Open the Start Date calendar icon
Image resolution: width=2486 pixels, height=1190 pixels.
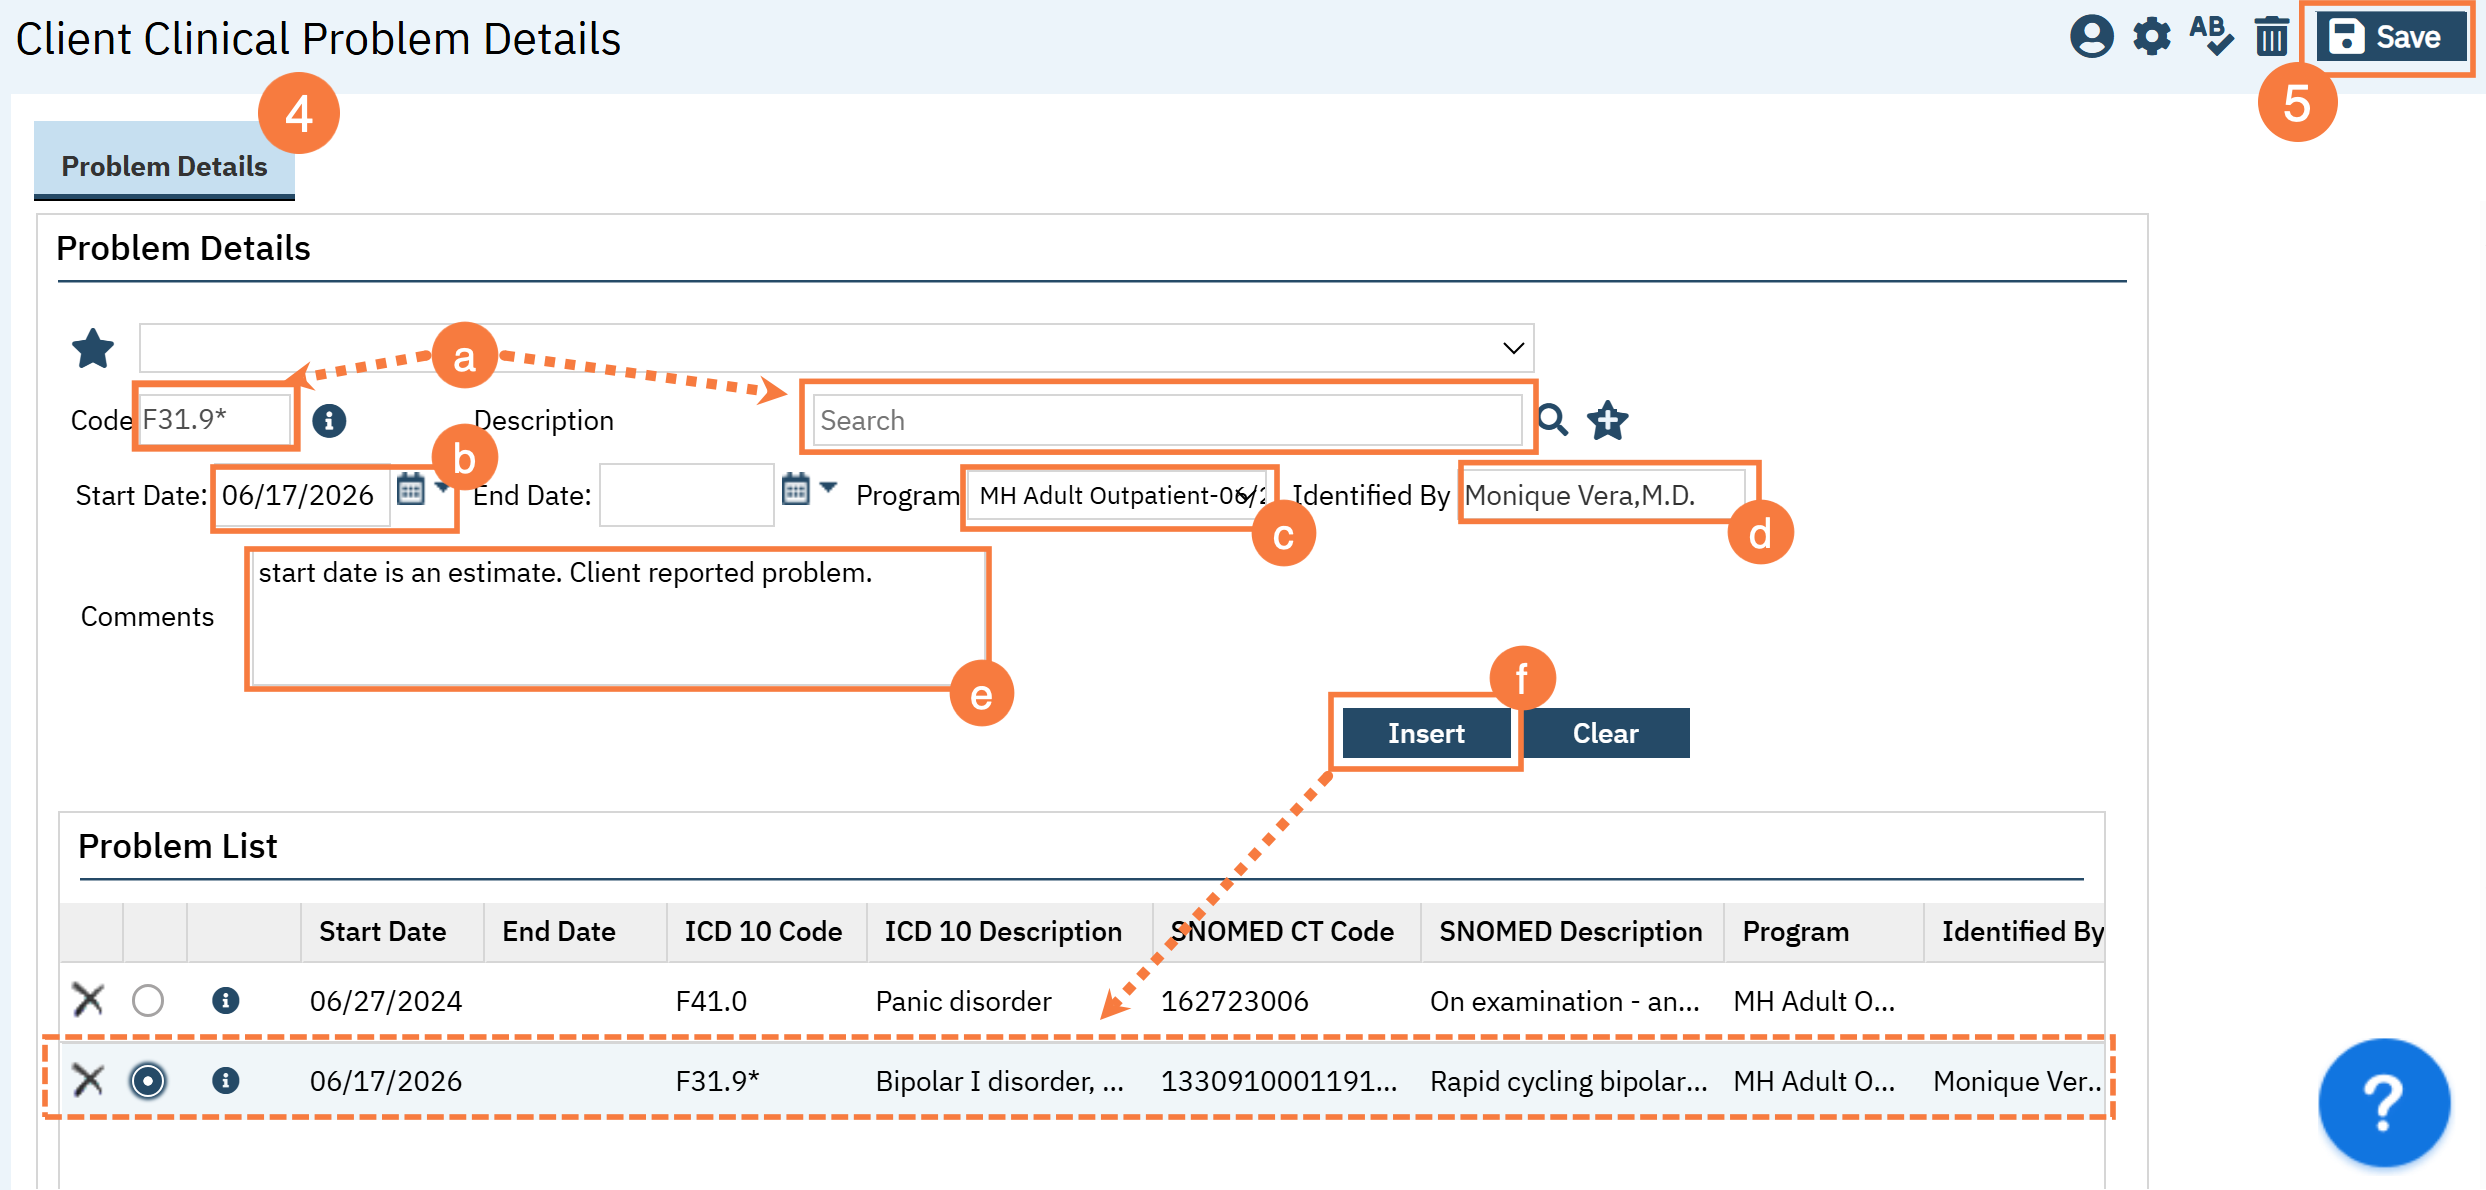411,489
